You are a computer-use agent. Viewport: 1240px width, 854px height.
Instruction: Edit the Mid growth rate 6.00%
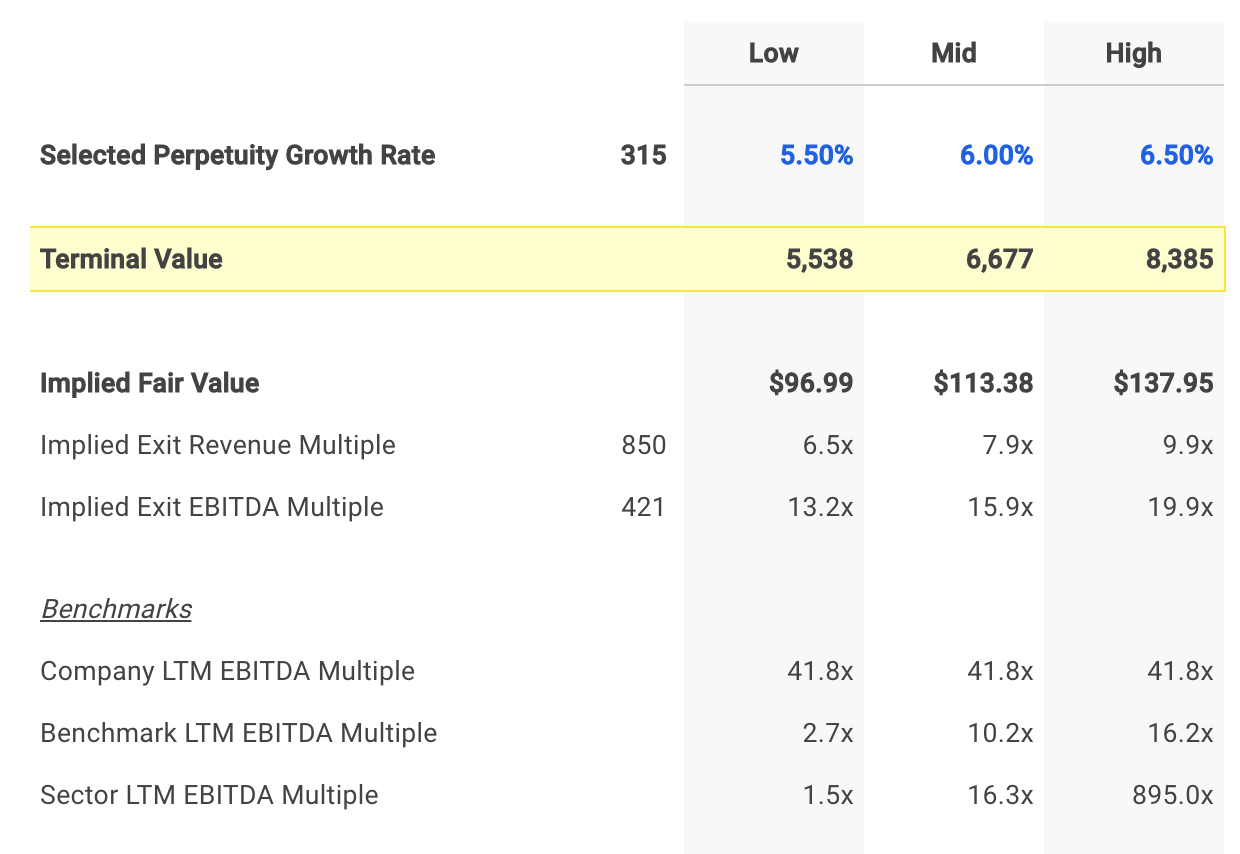coord(996,155)
